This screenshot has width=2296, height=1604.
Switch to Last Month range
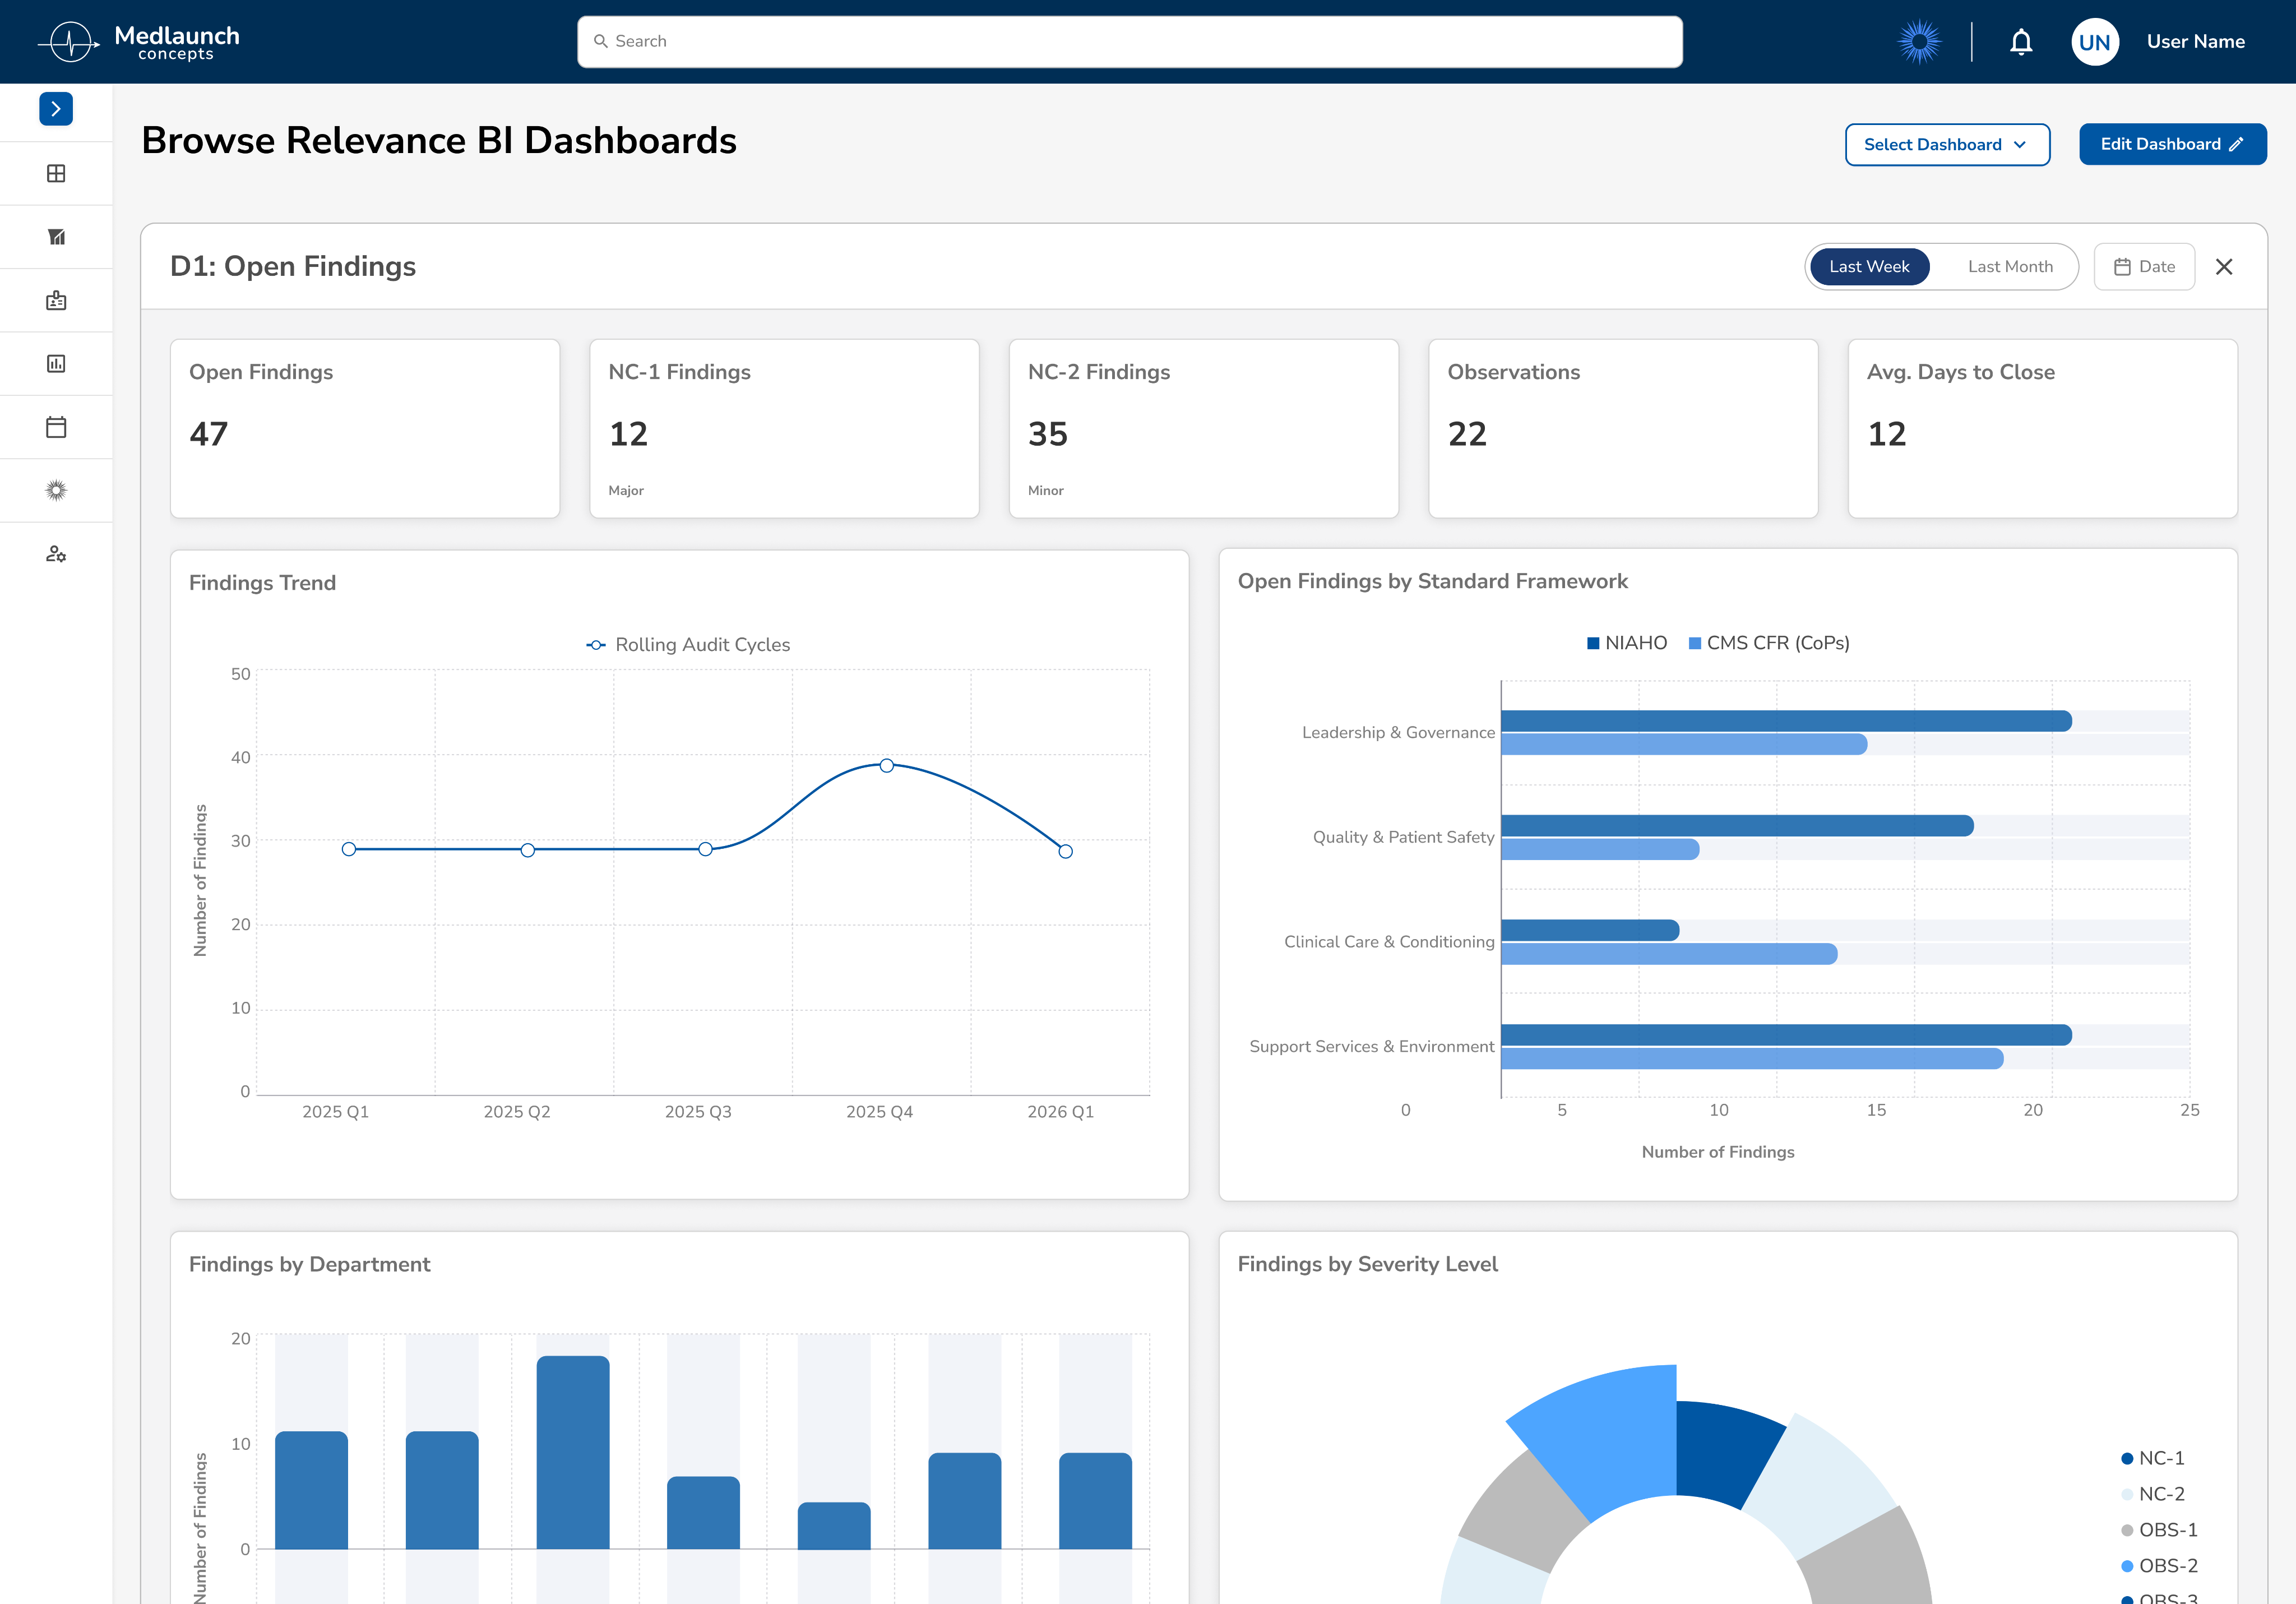(x=2010, y=267)
